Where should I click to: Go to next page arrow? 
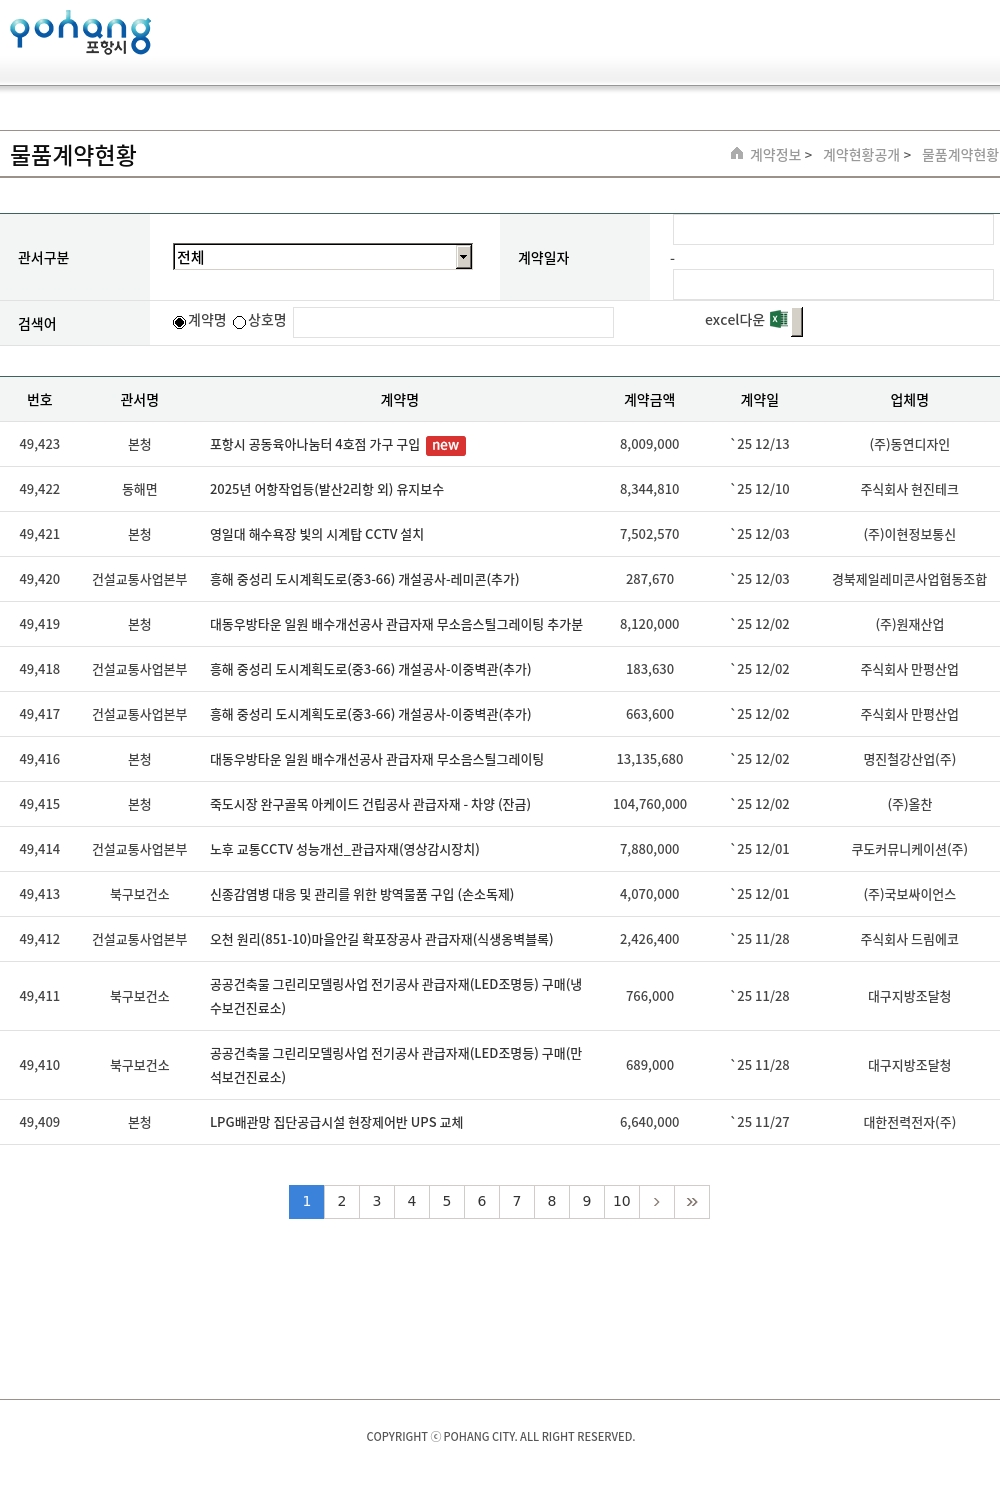tap(657, 1202)
